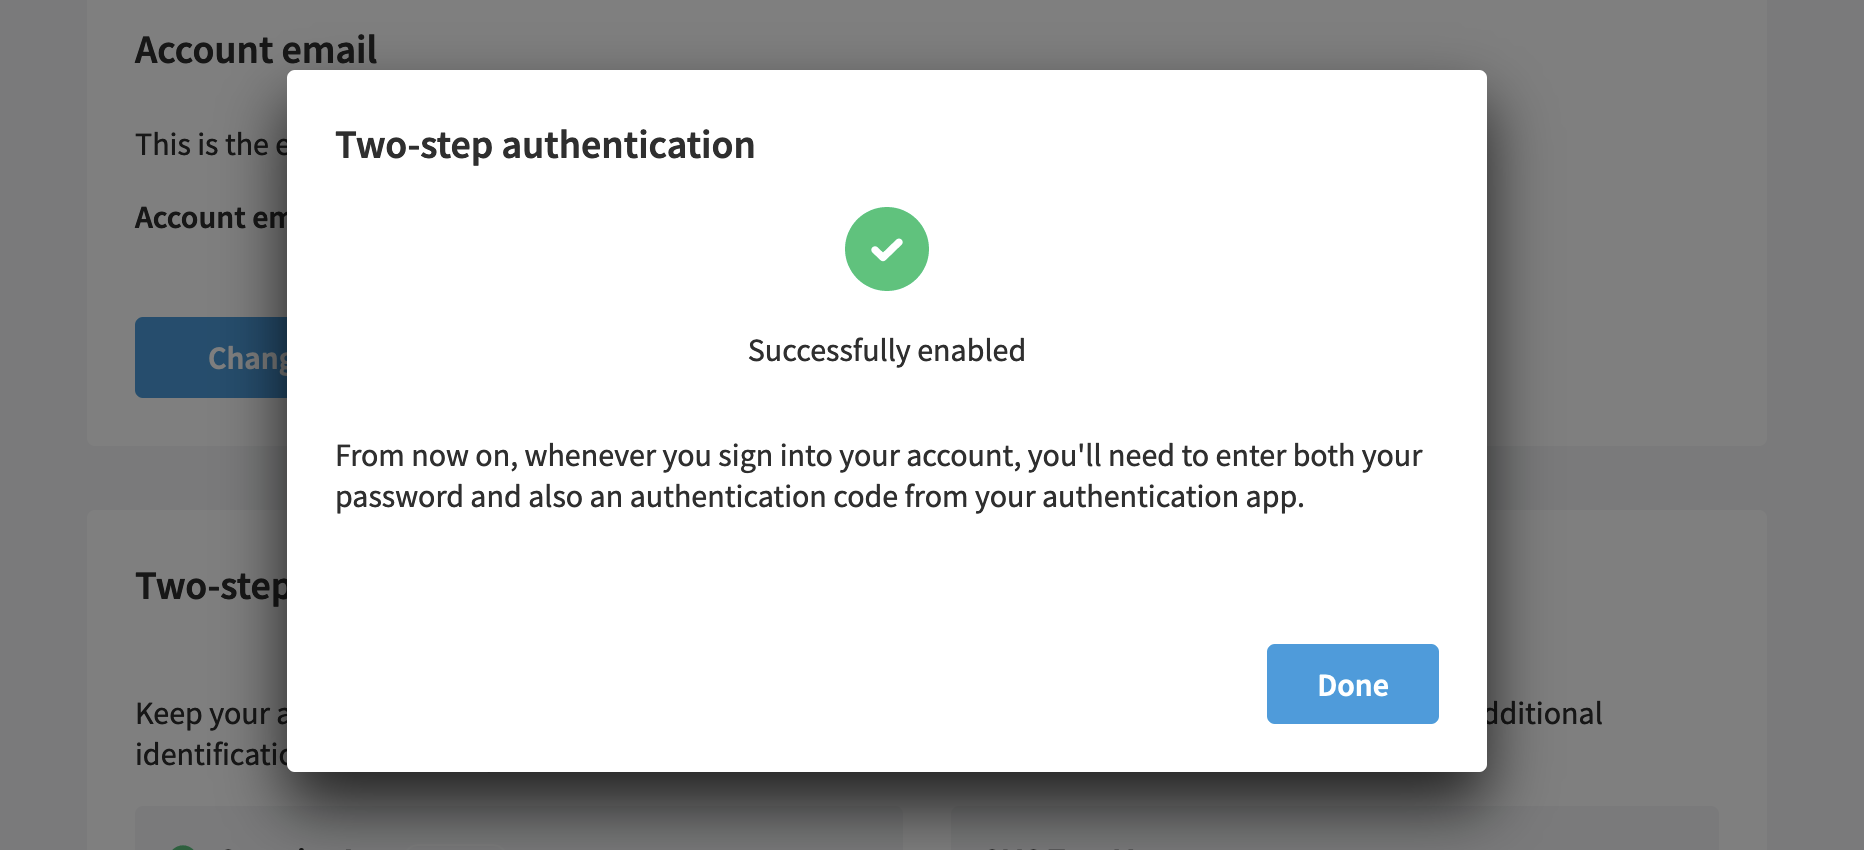Click the partially hidden blue Change button
The image size is (1864, 850).
click(x=211, y=357)
